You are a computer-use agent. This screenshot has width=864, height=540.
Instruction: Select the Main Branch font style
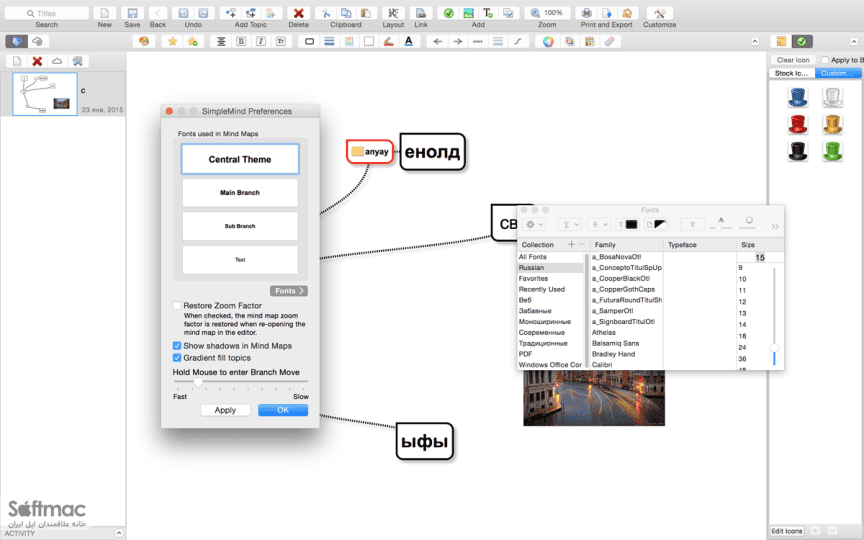[240, 193]
